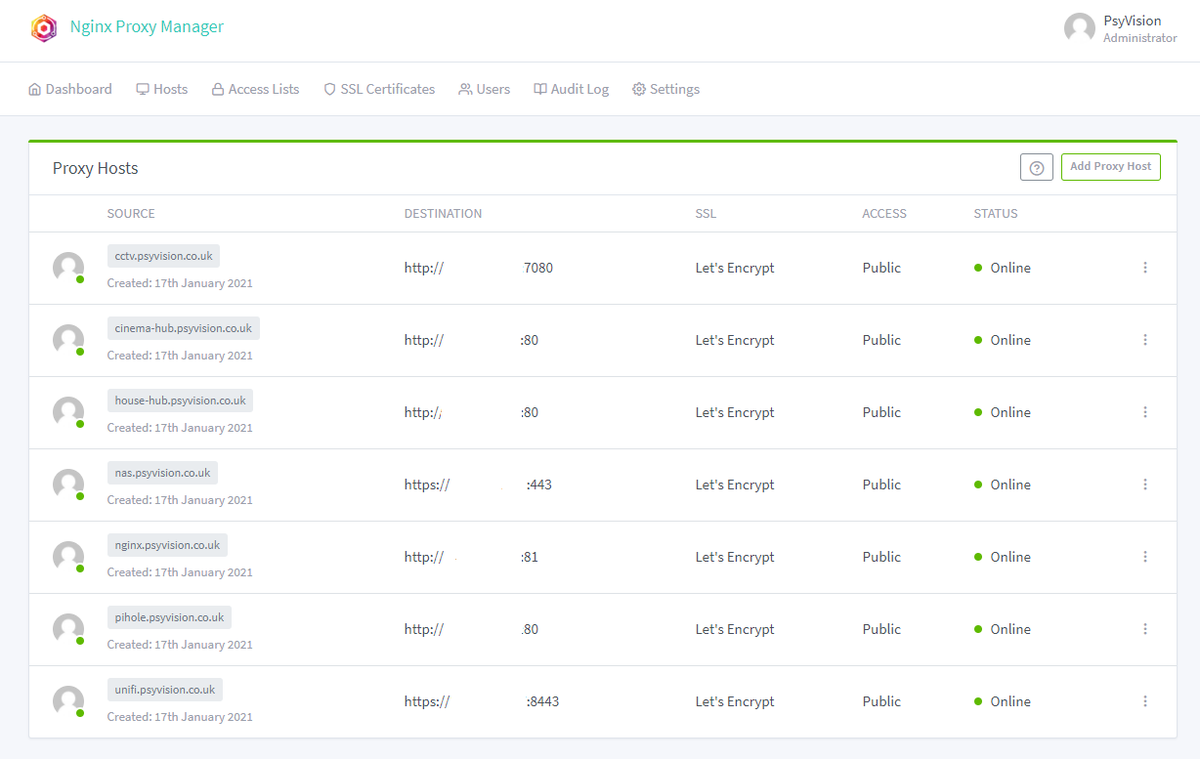Click the Add Proxy Host button
Screen dimensions: 1200x759
pos(1110,167)
